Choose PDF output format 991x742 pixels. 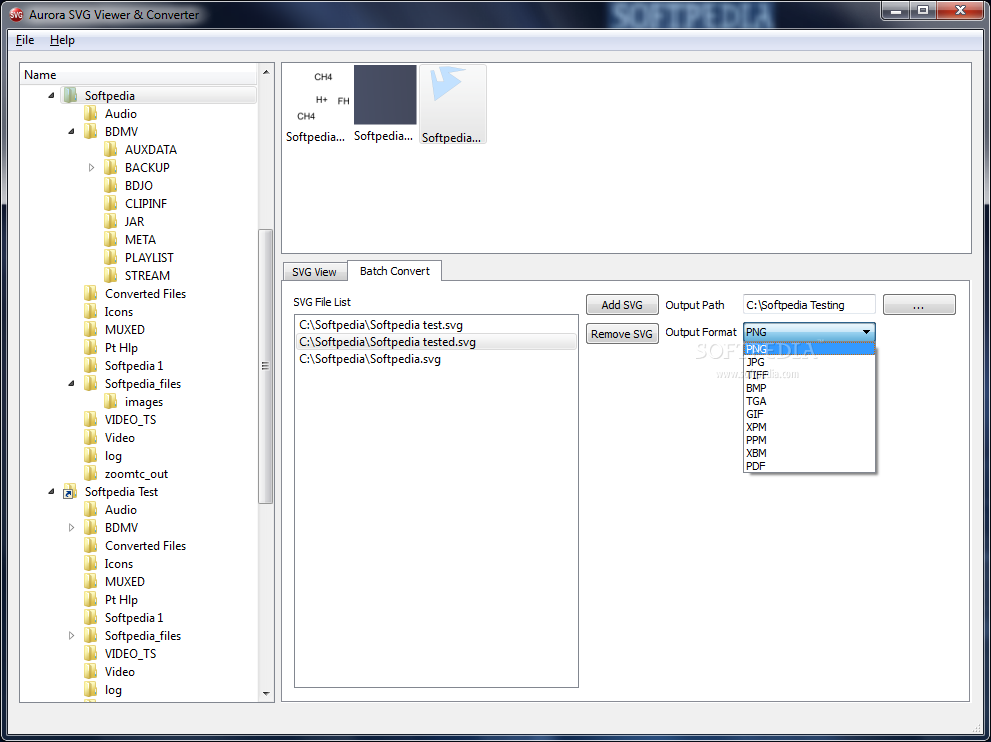(x=809, y=466)
